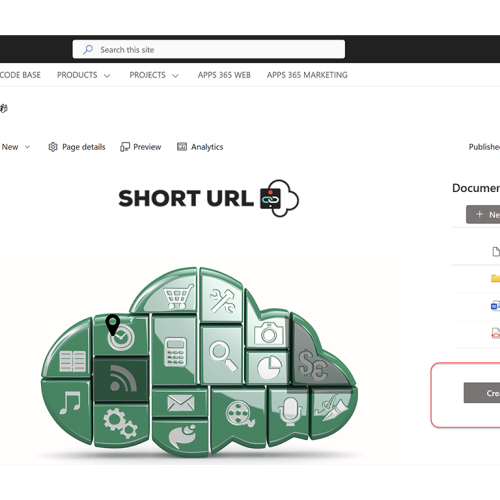Expand the New dropdown chevron
Screen dimensions: 500x500
(27, 147)
